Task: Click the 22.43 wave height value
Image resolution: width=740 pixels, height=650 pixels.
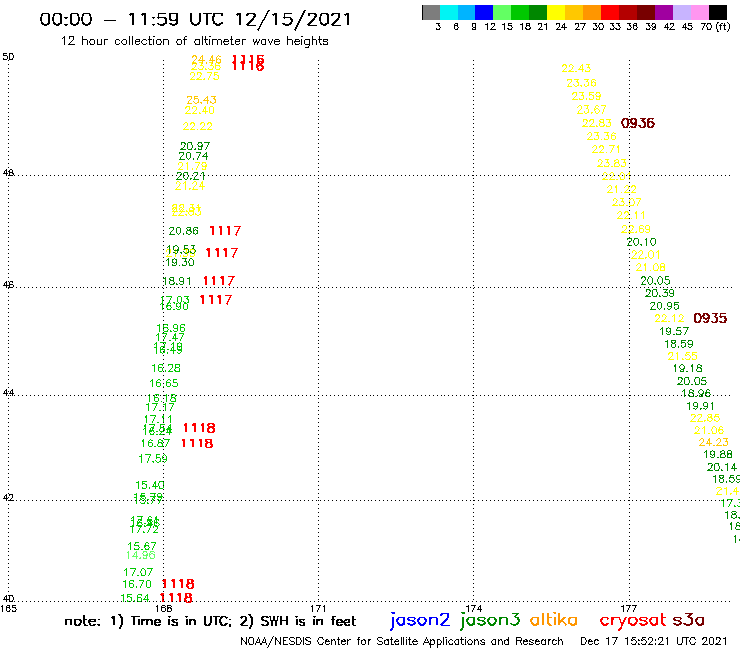Action: point(576,68)
